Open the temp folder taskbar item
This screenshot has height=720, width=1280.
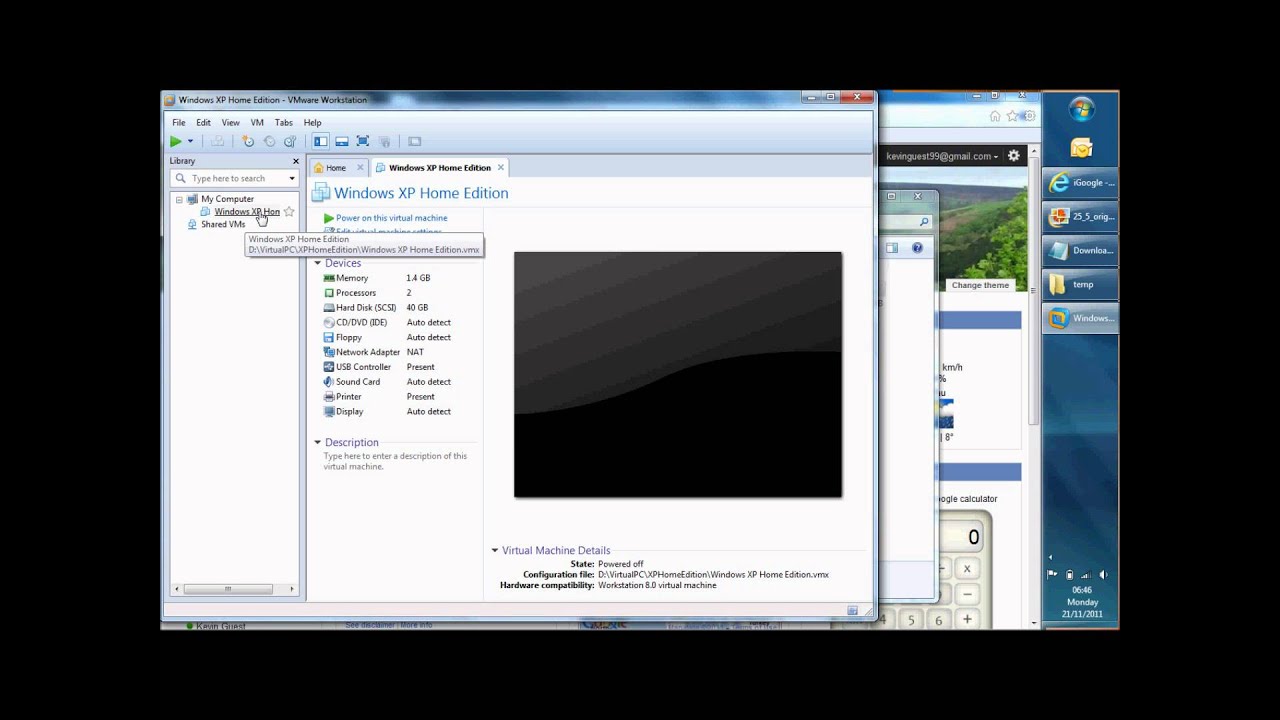[1081, 285]
